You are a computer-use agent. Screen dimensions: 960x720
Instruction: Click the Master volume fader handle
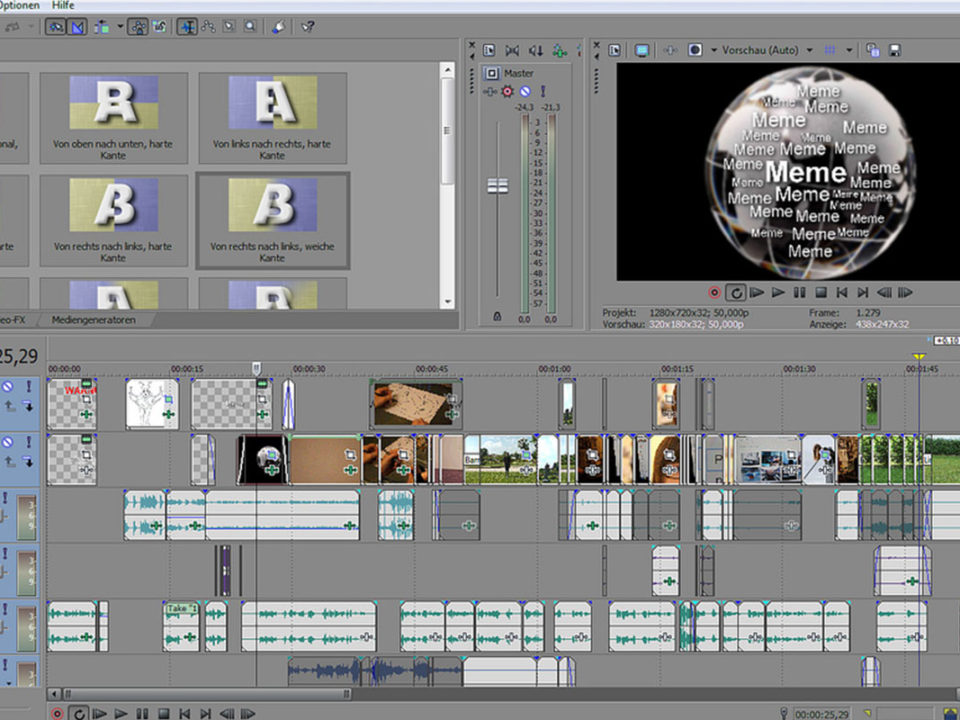click(497, 186)
